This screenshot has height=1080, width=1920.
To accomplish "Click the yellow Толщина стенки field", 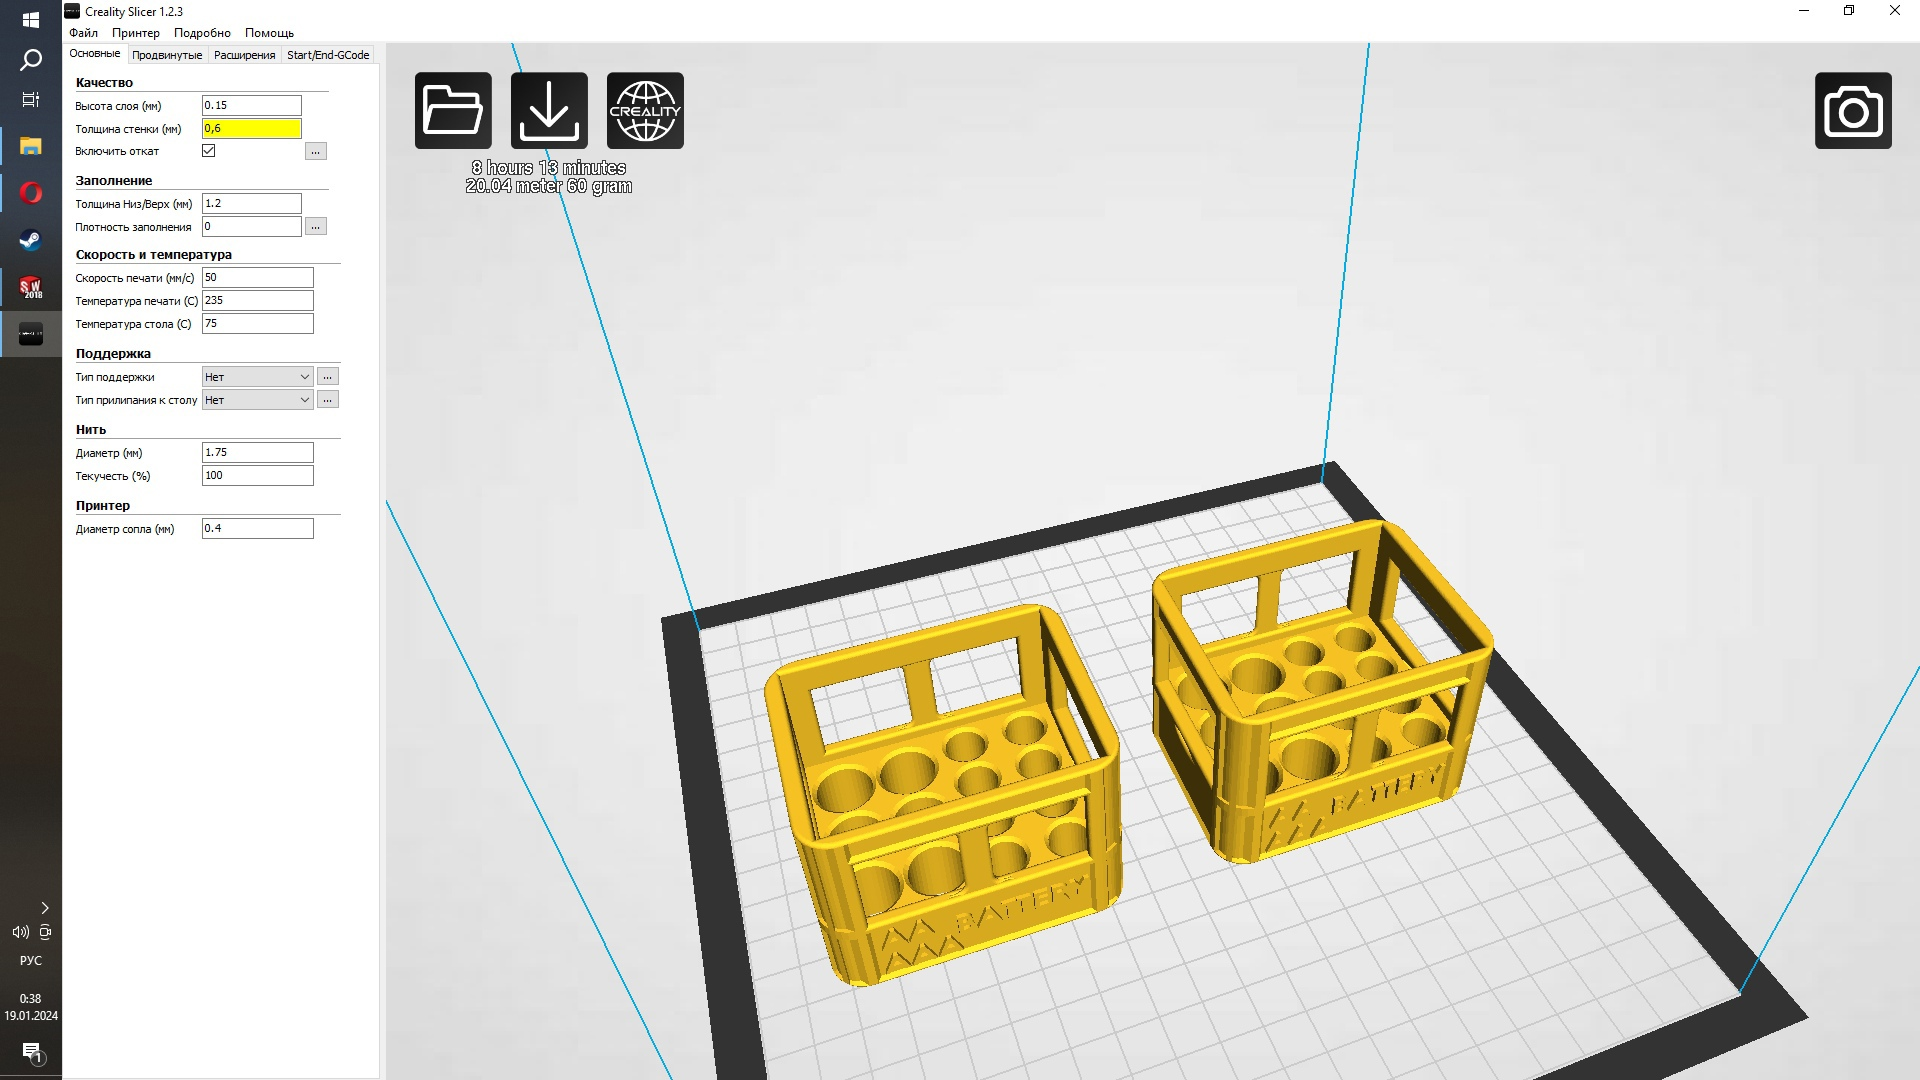I will [251, 128].
